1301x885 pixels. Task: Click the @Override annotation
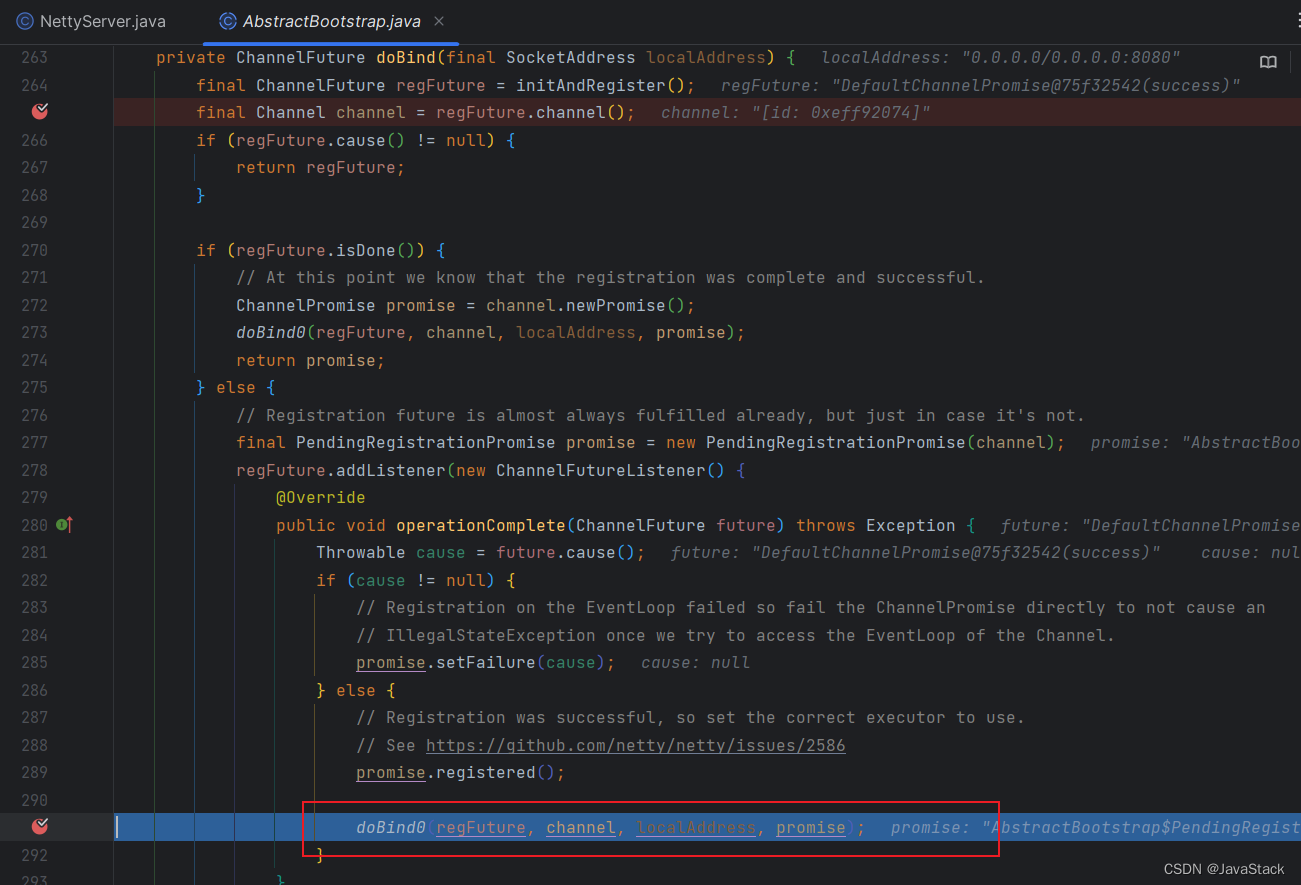click(x=321, y=498)
